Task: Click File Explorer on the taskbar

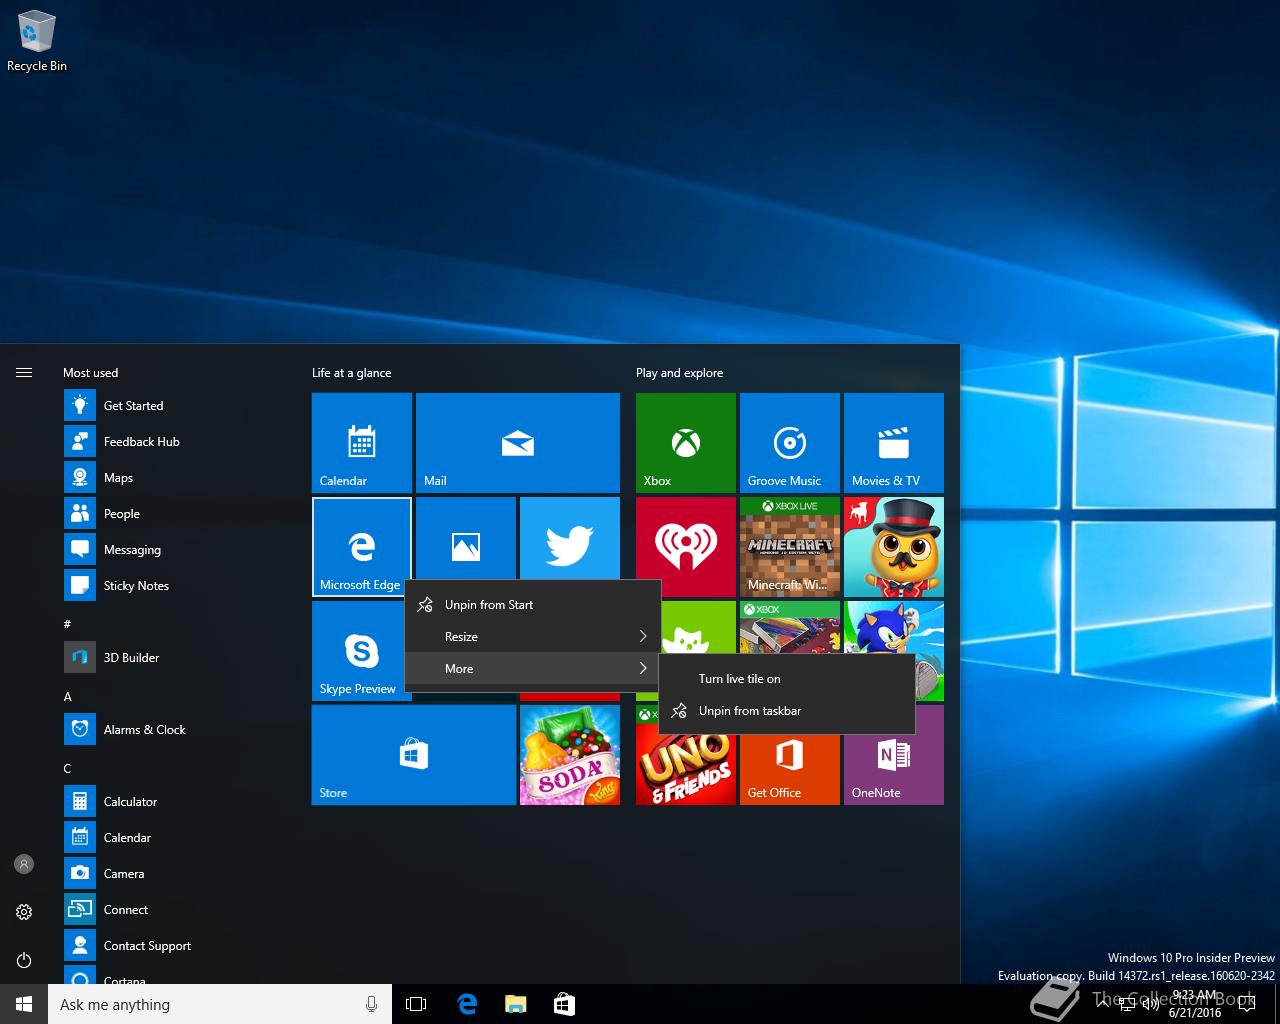Action: (x=515, y=1004)
